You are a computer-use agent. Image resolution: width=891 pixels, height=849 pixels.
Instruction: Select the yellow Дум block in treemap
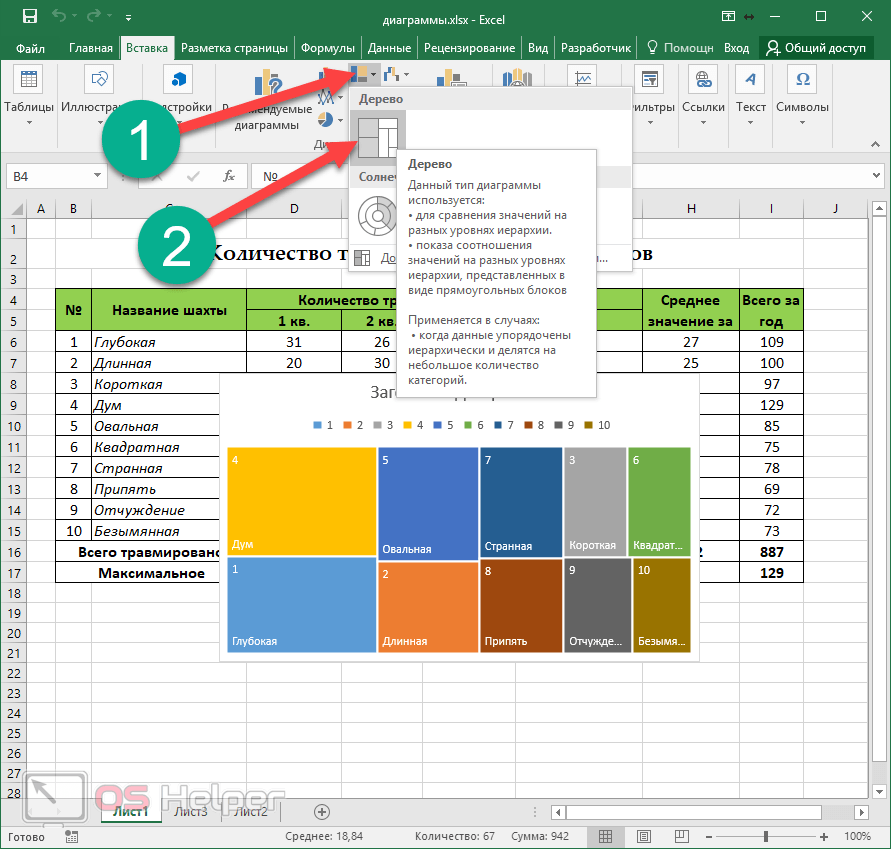coord(301,500)
